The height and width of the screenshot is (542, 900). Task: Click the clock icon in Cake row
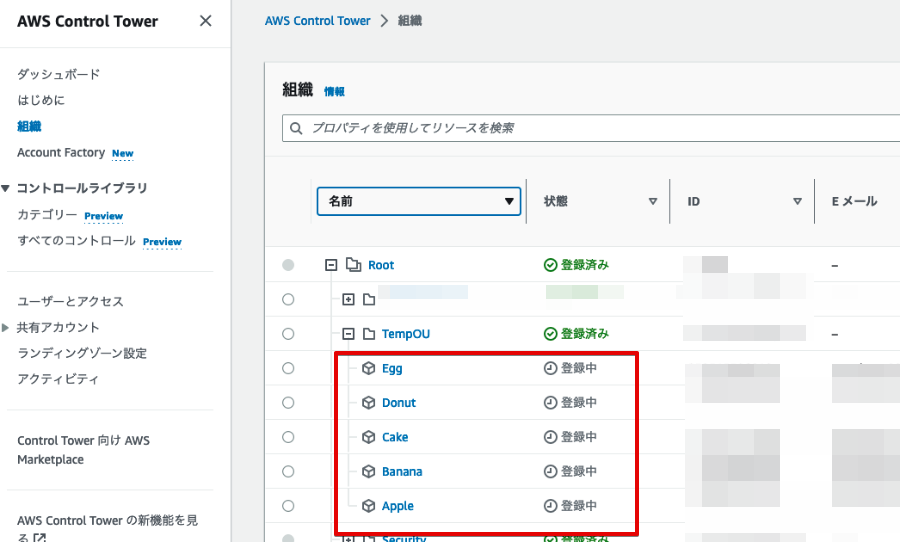coord(550,437)
